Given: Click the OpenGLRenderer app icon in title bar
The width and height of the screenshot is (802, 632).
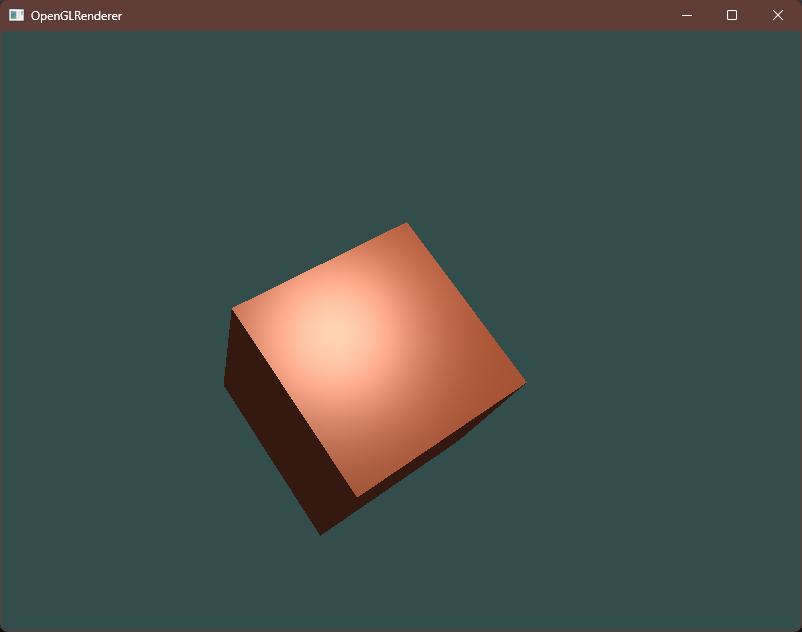Looking at the screenshot, I should [16, 15].
